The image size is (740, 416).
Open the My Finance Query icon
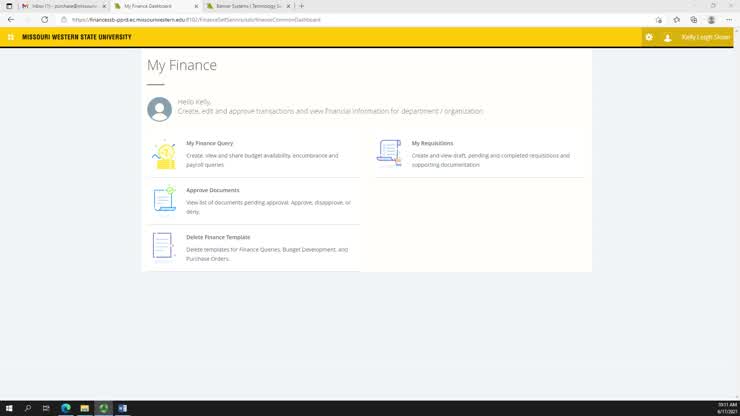pos(164,154)
